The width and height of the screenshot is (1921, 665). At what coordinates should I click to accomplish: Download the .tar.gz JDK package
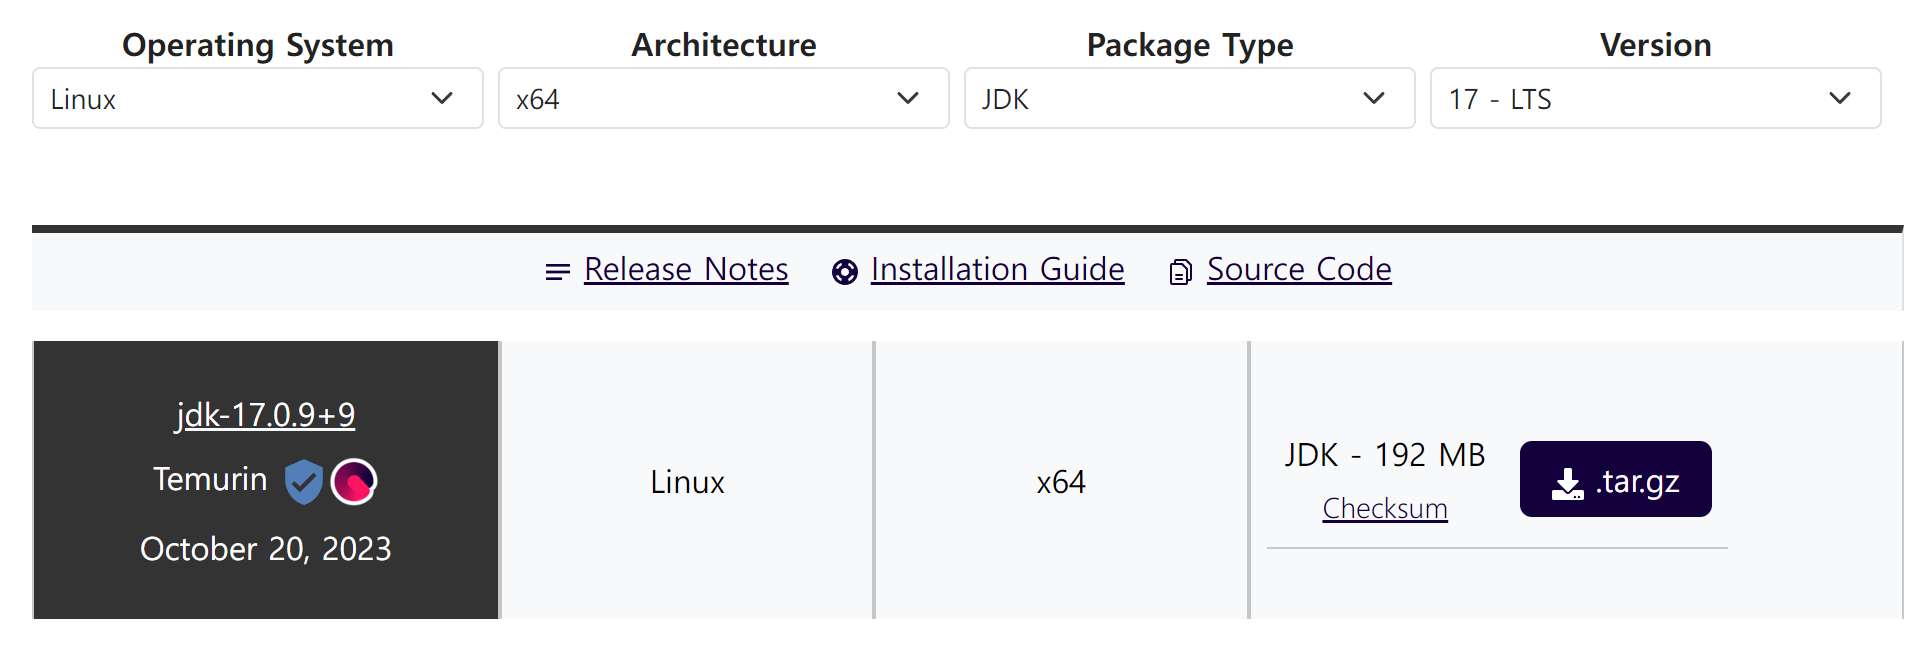1615,479
